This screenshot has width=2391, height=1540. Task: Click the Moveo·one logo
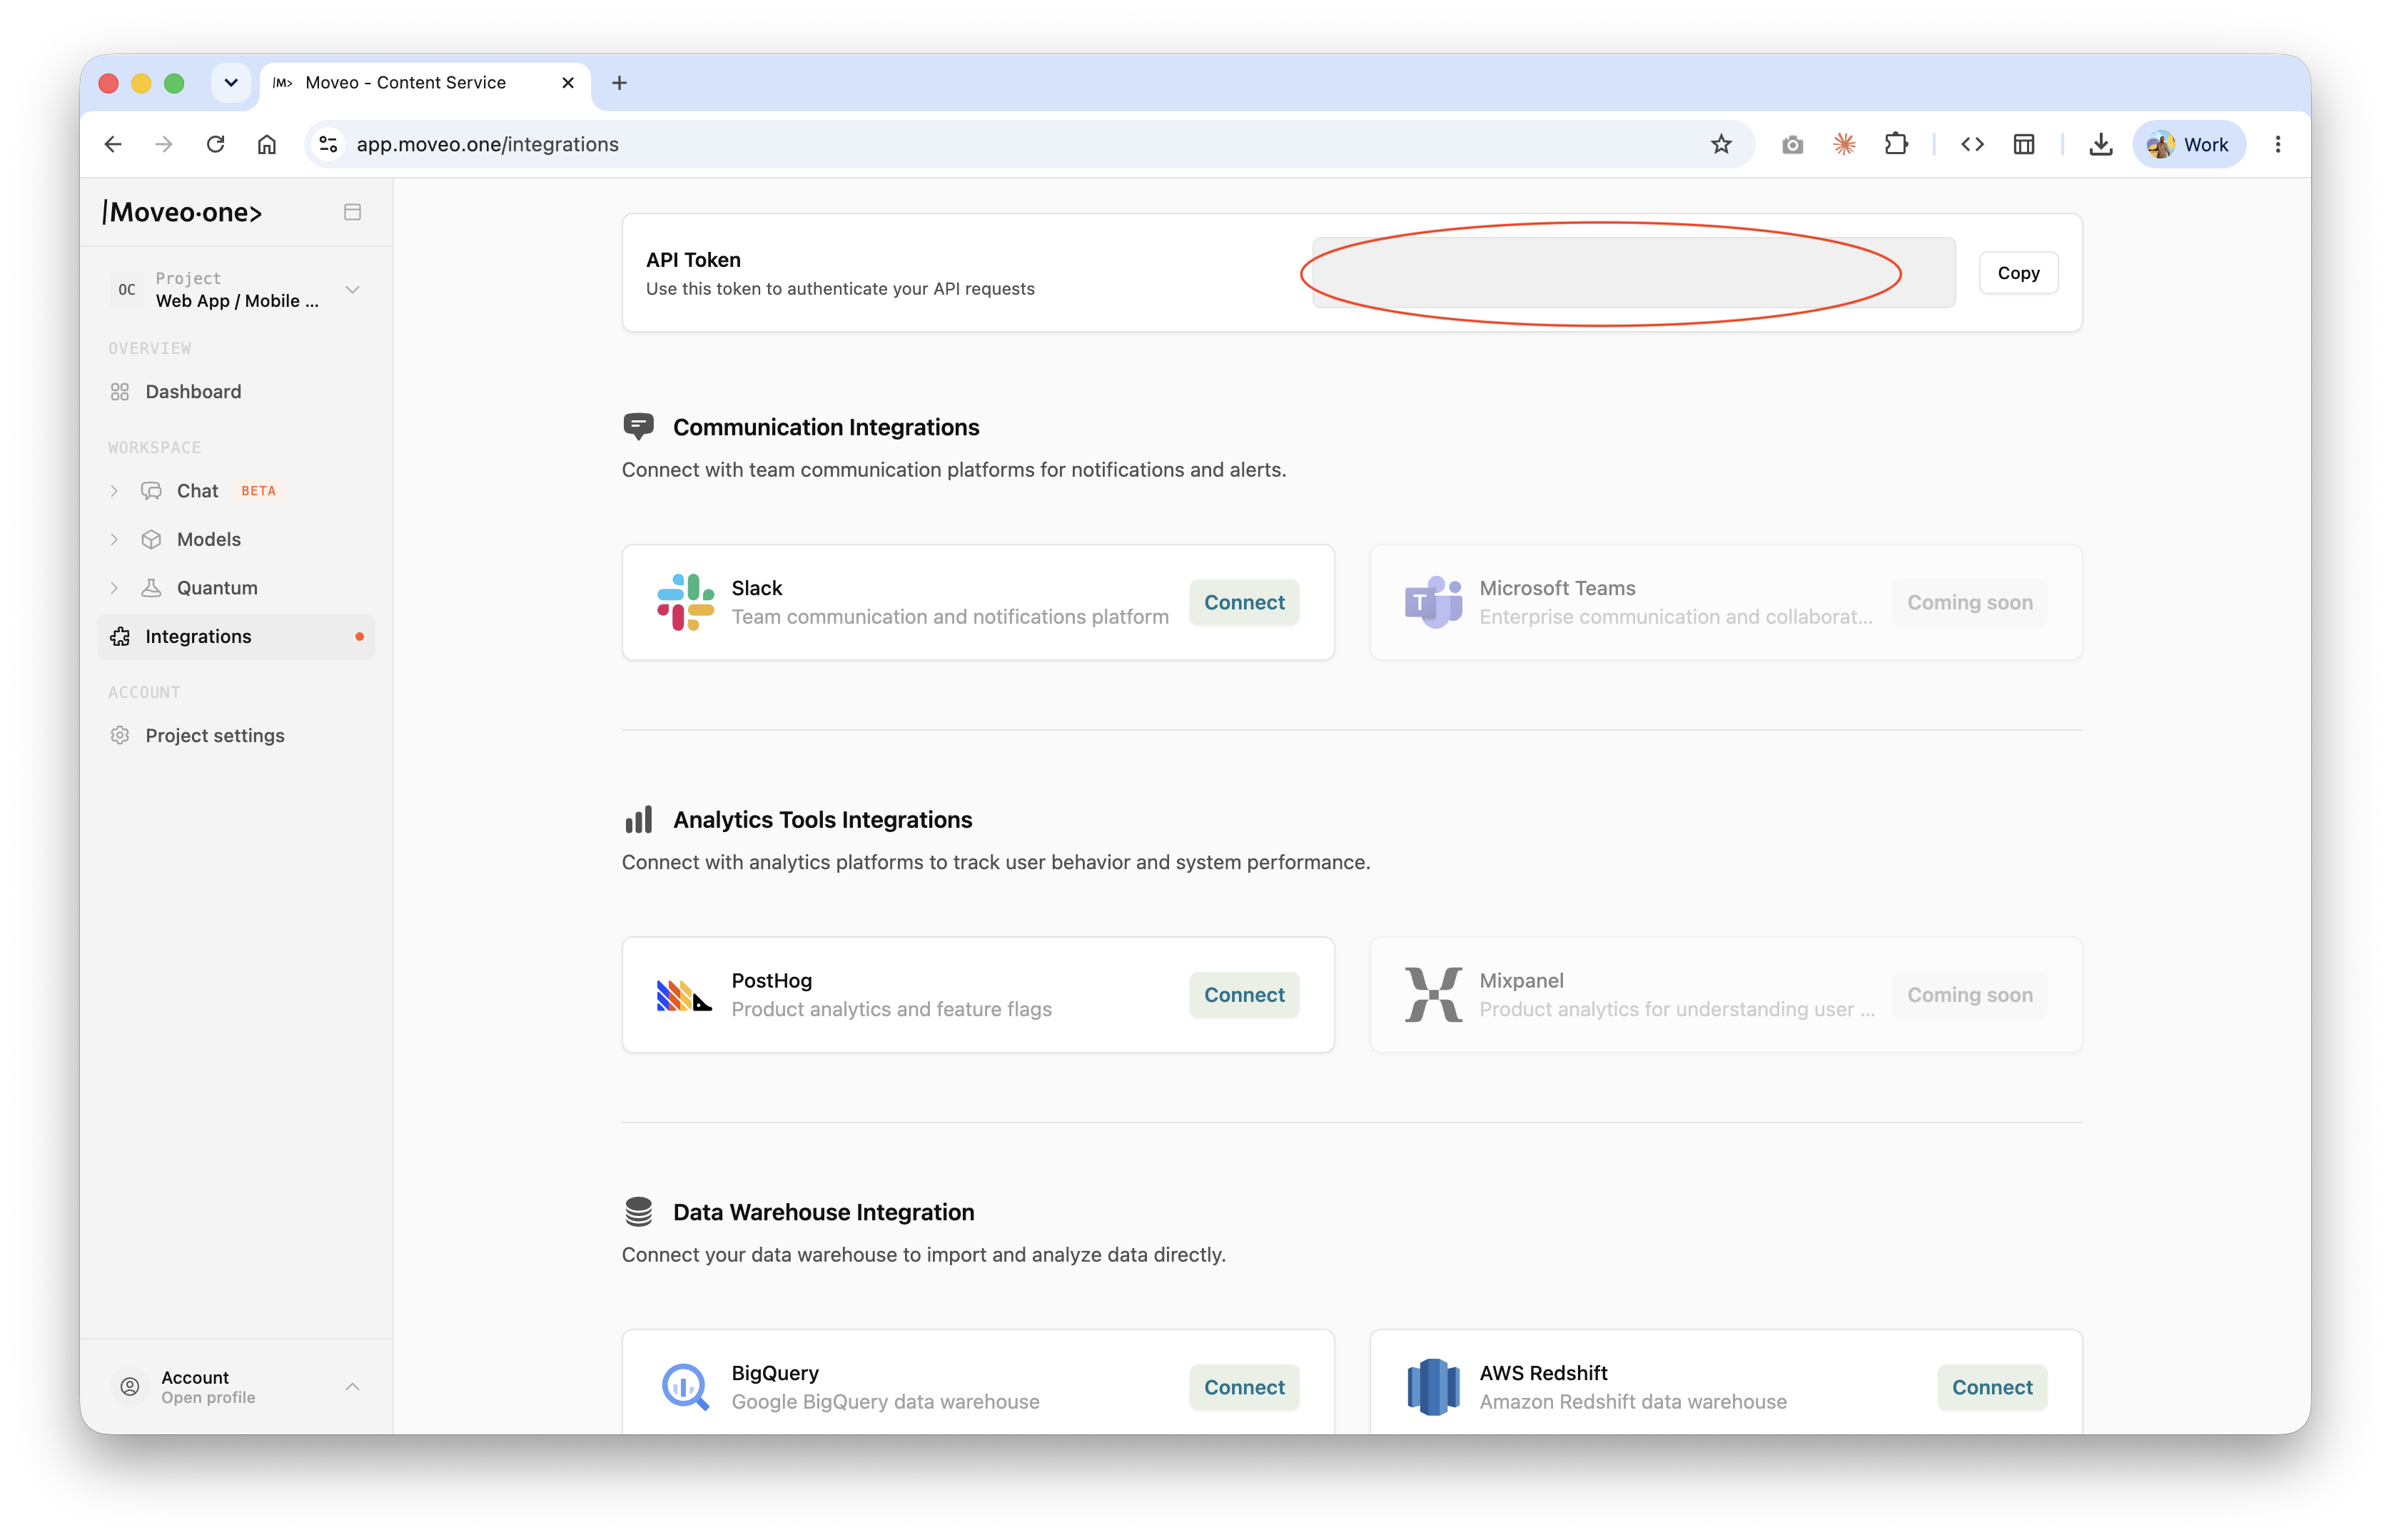point(182,212)
